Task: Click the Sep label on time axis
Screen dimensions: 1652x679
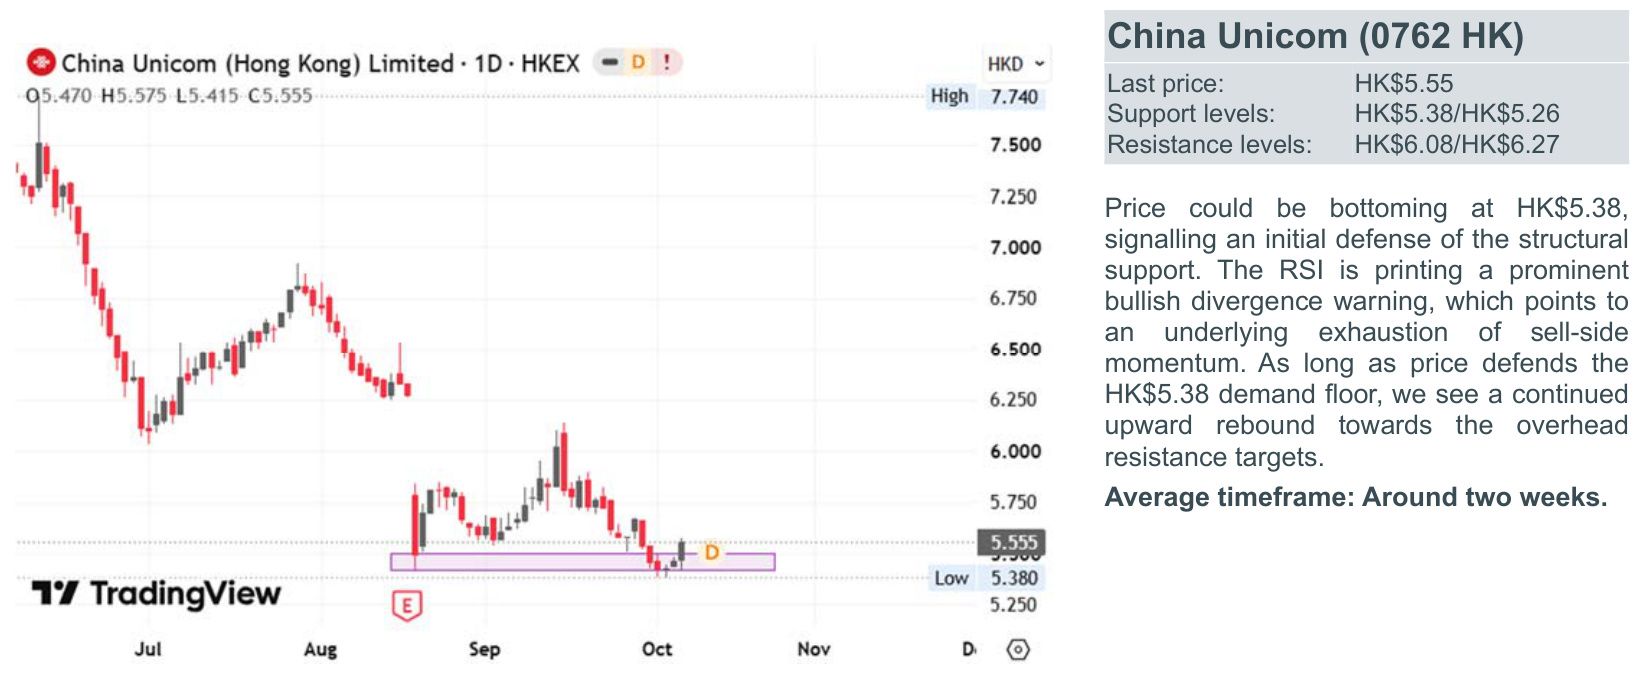Action: click(x=484, y=650)
